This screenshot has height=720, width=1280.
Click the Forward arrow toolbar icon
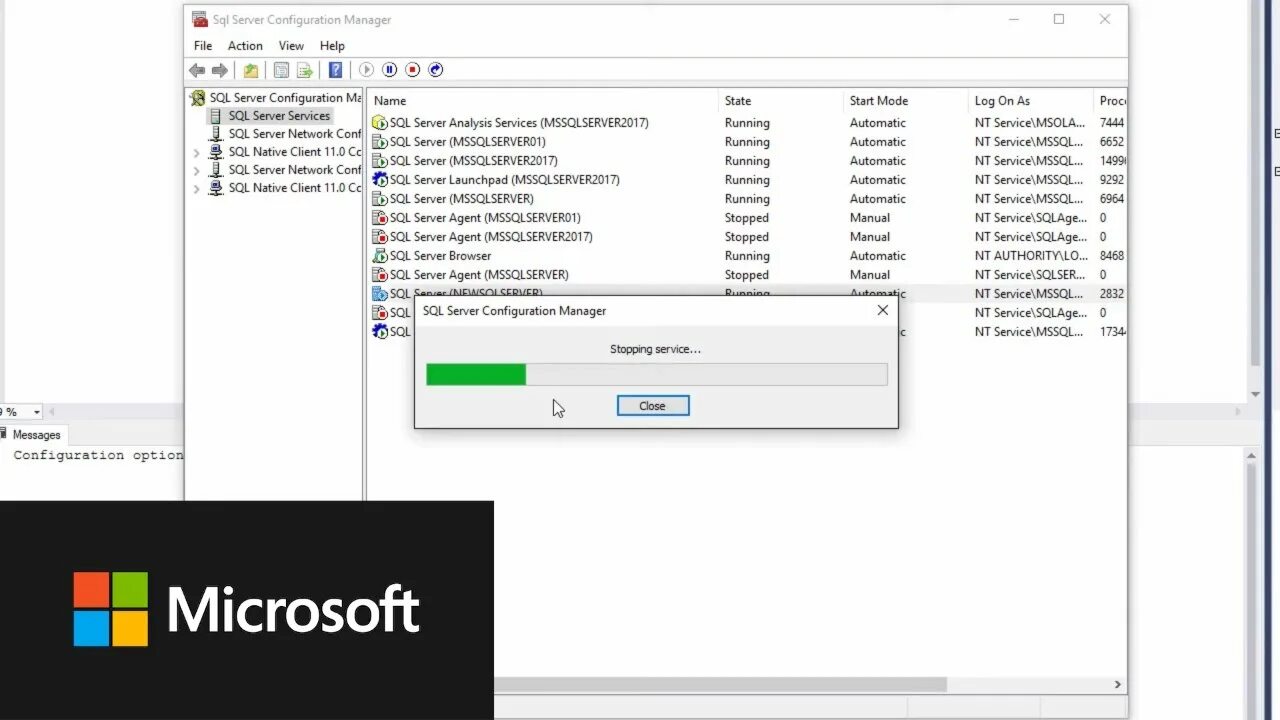point(219,70)
